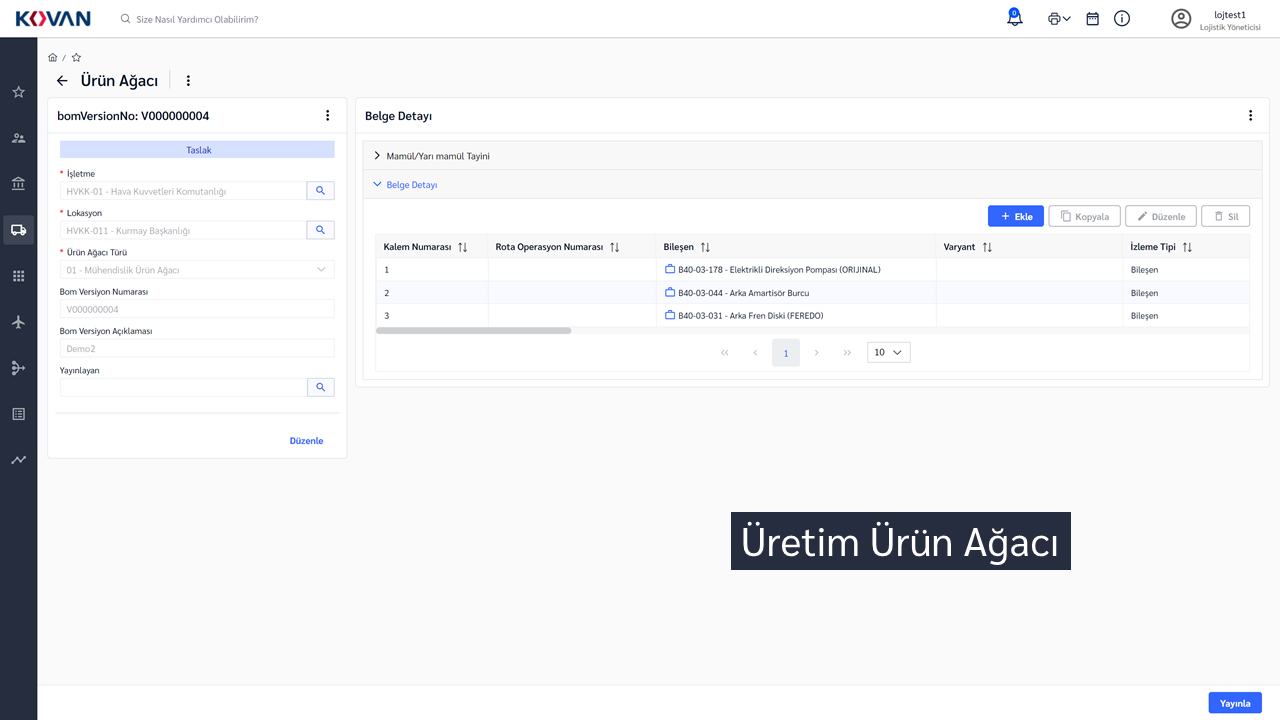1280x720 pixels.
Task: Sort by Rota Operasyon Numarası column
Action: point(615,247)
